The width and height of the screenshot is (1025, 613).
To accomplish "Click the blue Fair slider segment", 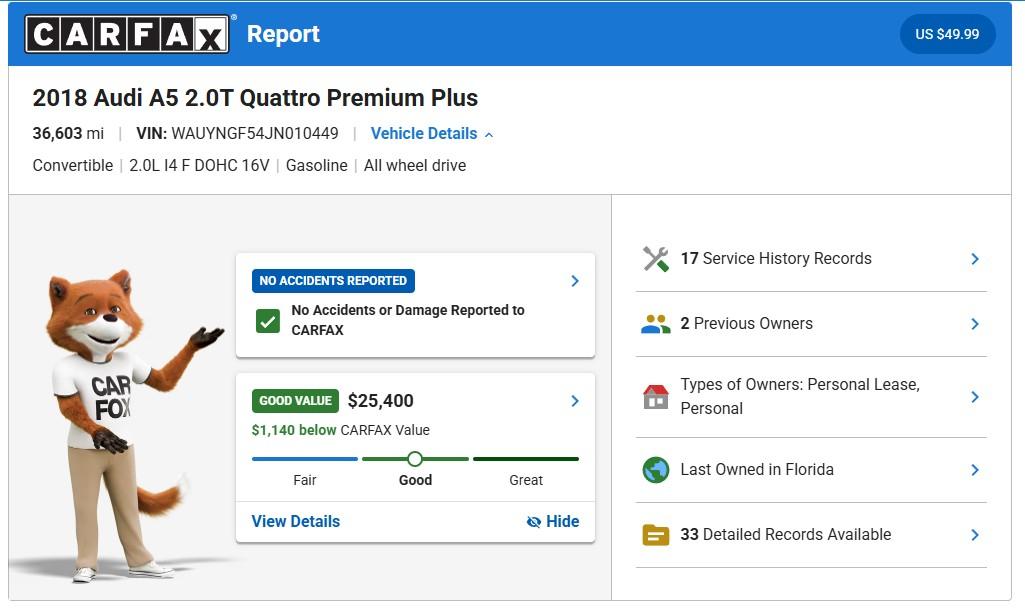I will click(305, 459).
